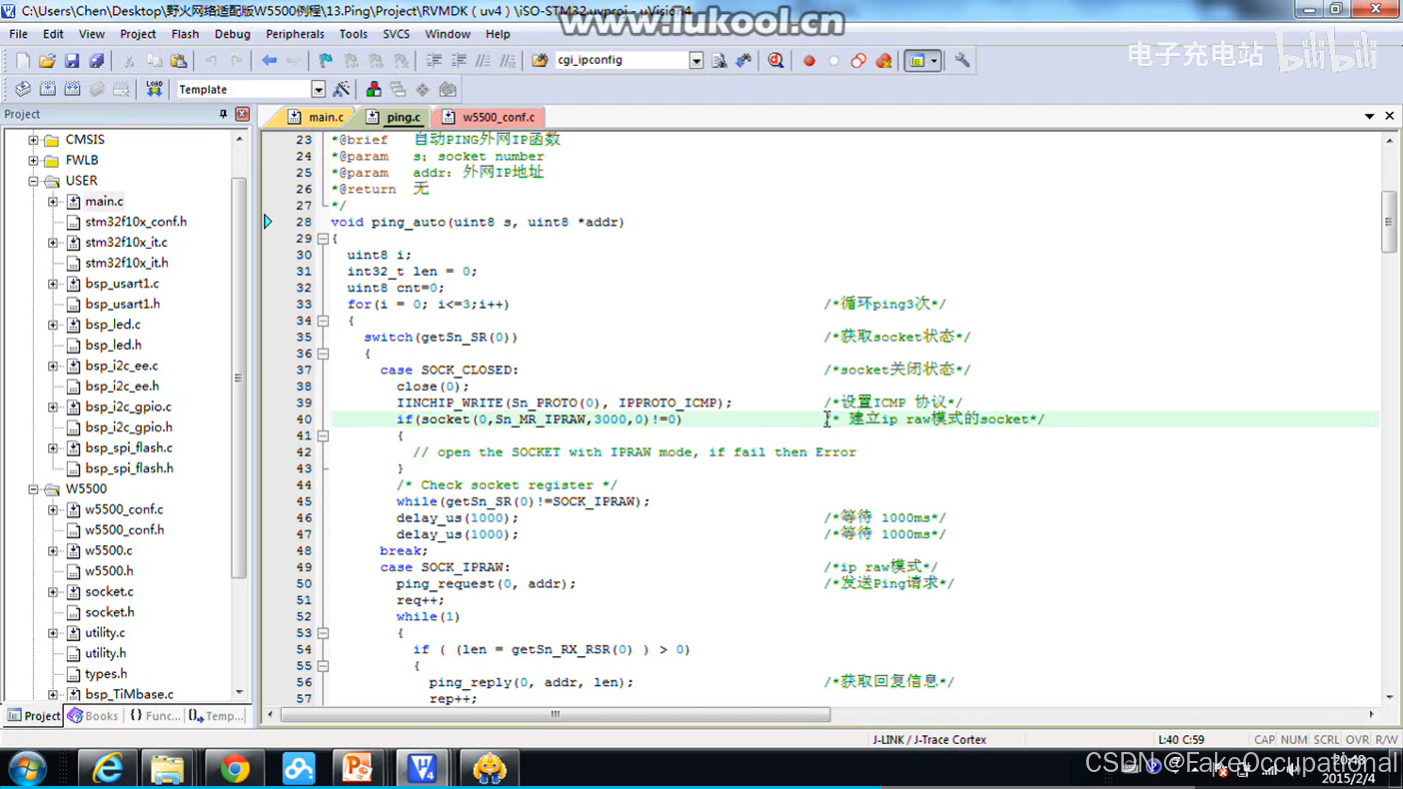Collapse the W5500 group folder
This screenshot has height=789, width=1403.
tap(33, 489)
